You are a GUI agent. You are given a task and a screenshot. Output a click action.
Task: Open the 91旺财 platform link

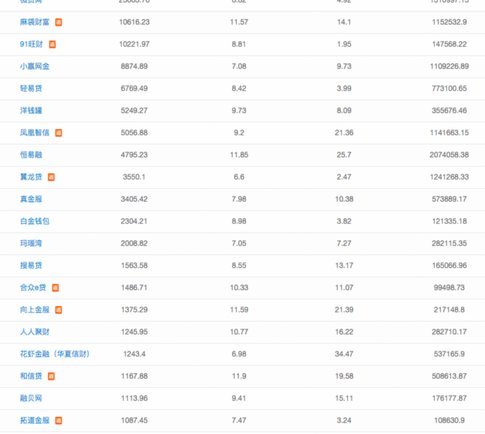point(31,44)
